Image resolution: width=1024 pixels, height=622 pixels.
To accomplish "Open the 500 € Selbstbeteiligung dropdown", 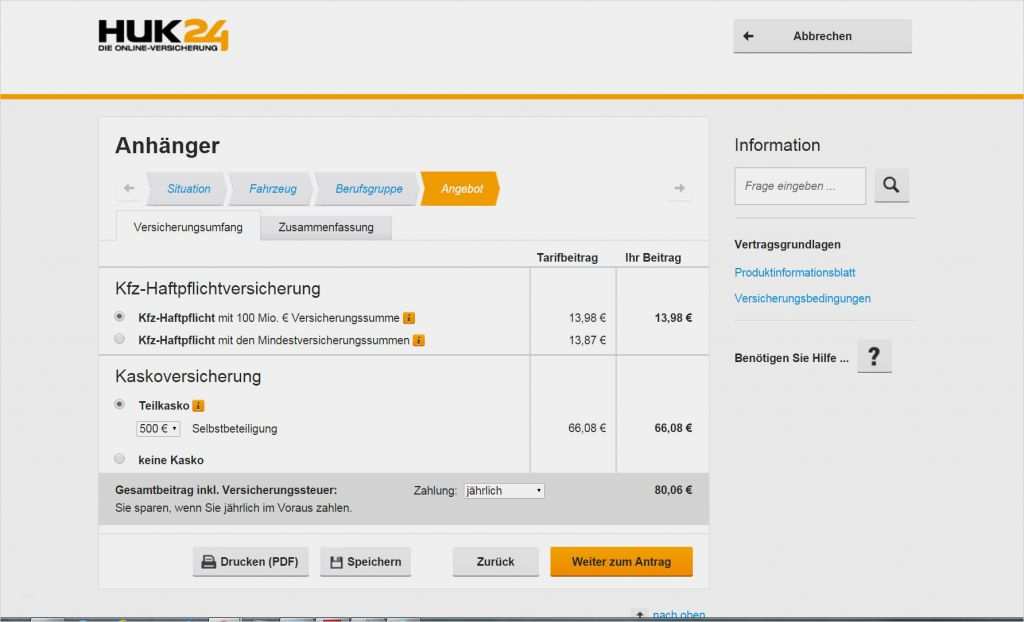I will pos(158,428).
